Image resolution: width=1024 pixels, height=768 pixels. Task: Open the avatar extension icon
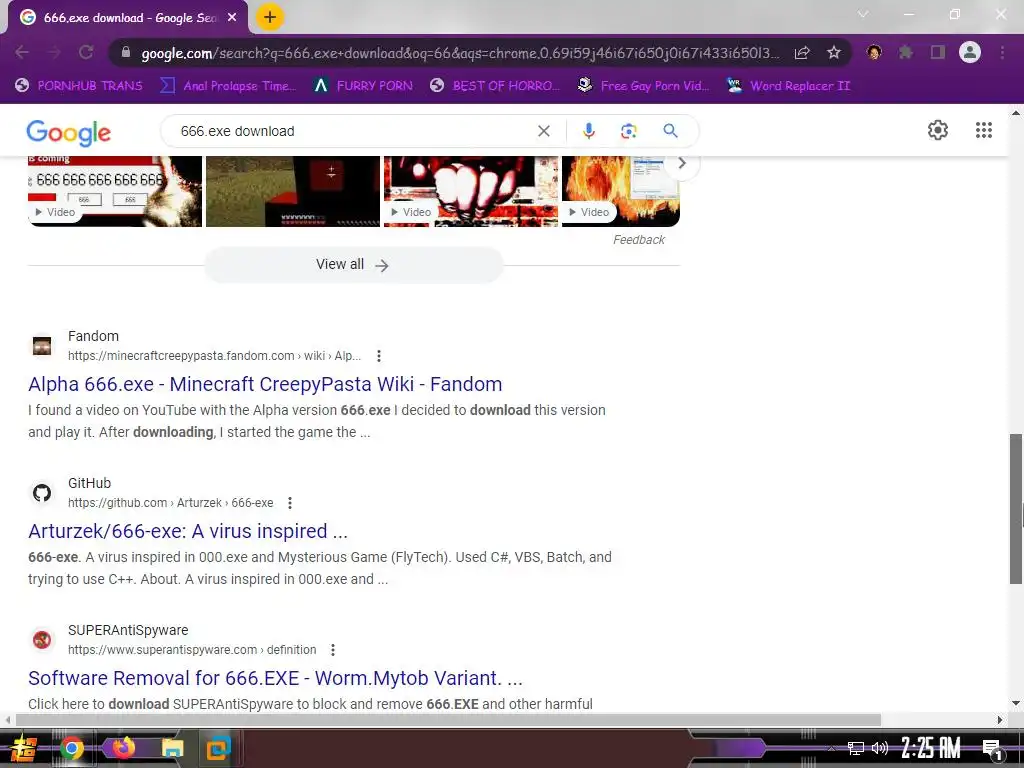(874, 52)
